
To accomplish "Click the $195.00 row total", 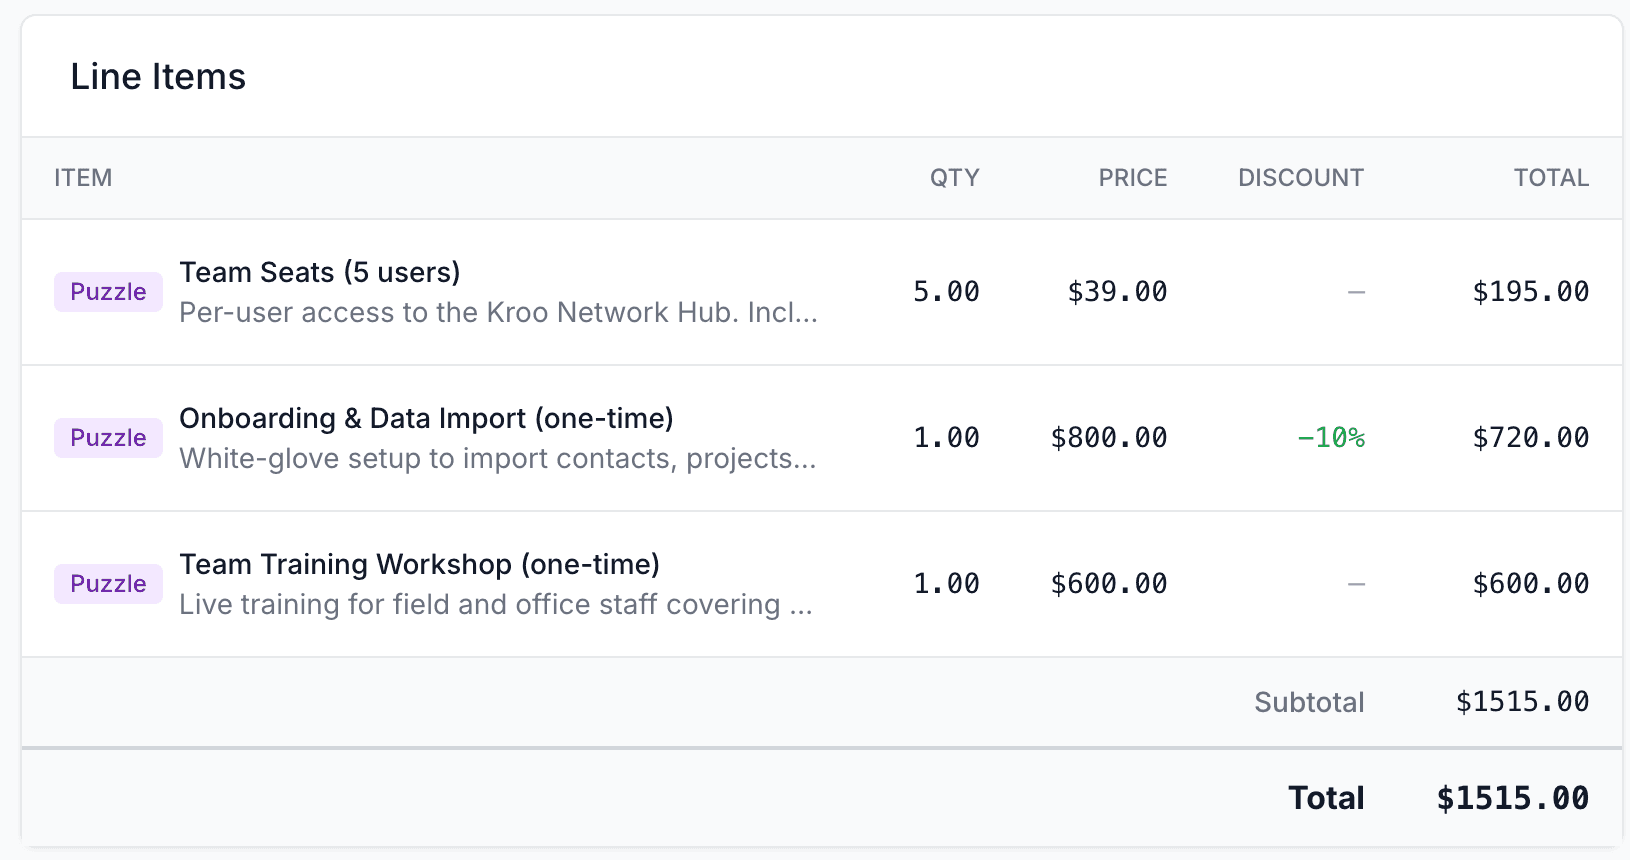I will click(x=1530, y=292).
